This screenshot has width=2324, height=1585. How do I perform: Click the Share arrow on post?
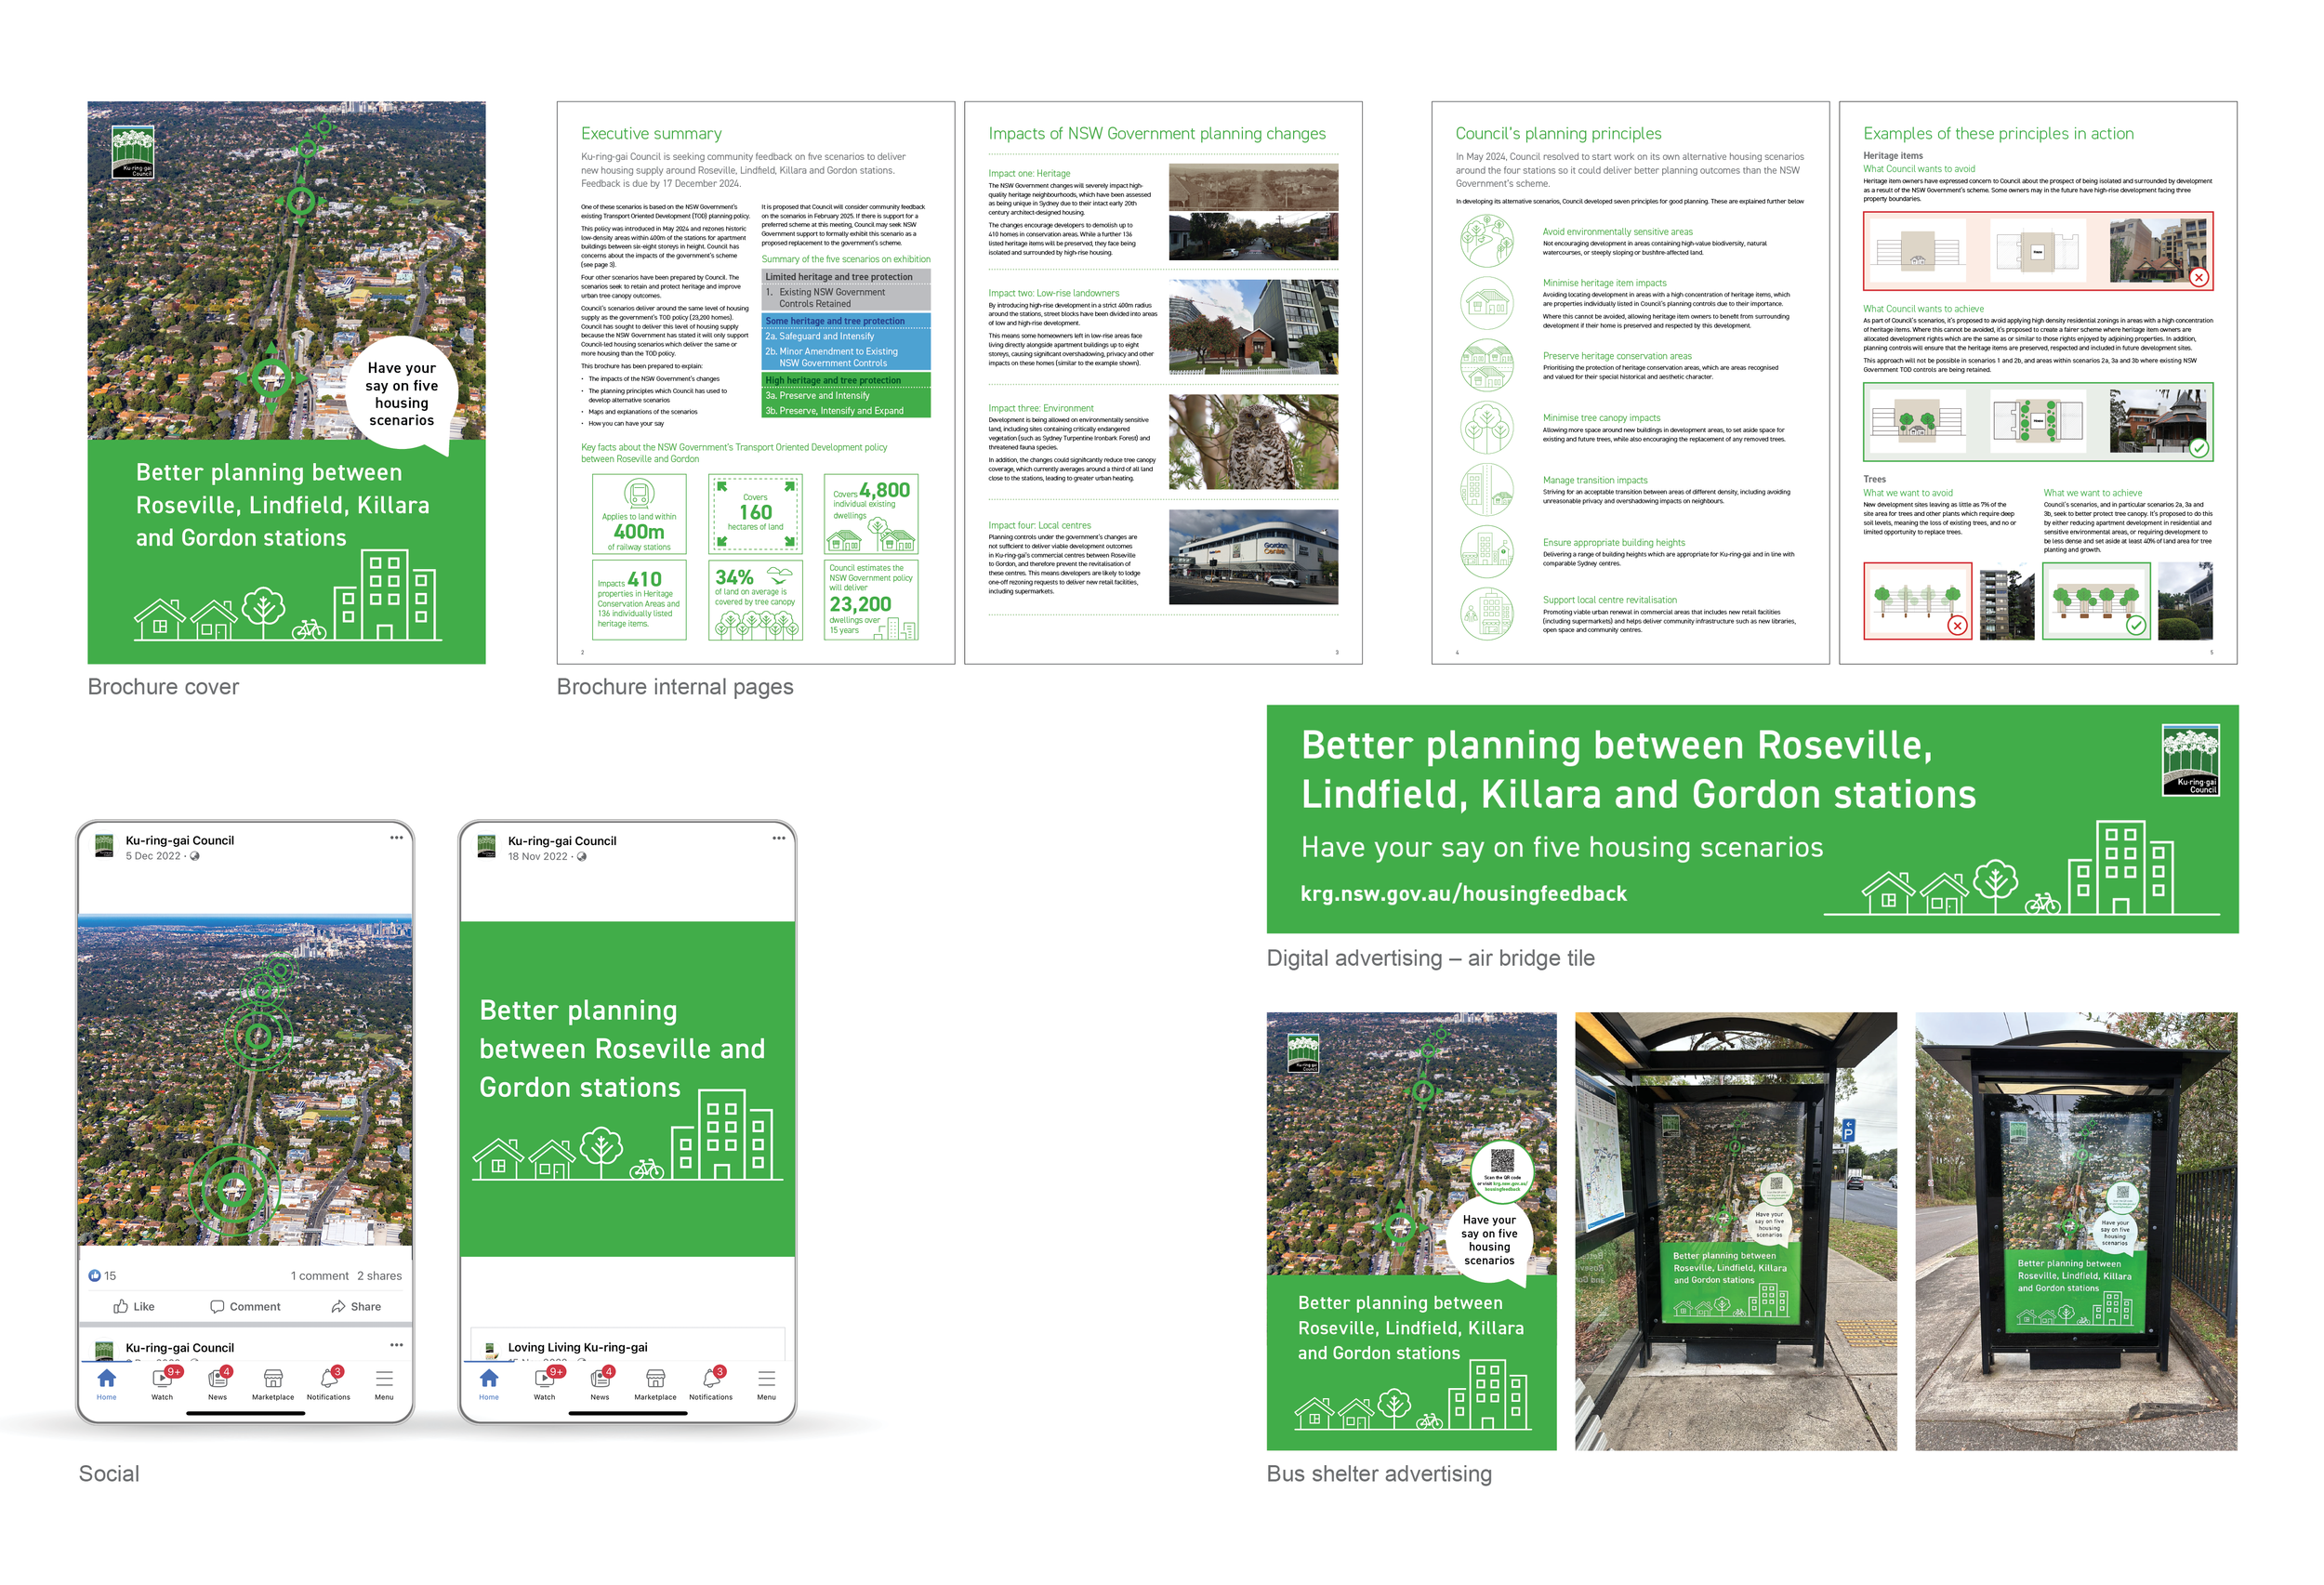tap(338, 1306)
